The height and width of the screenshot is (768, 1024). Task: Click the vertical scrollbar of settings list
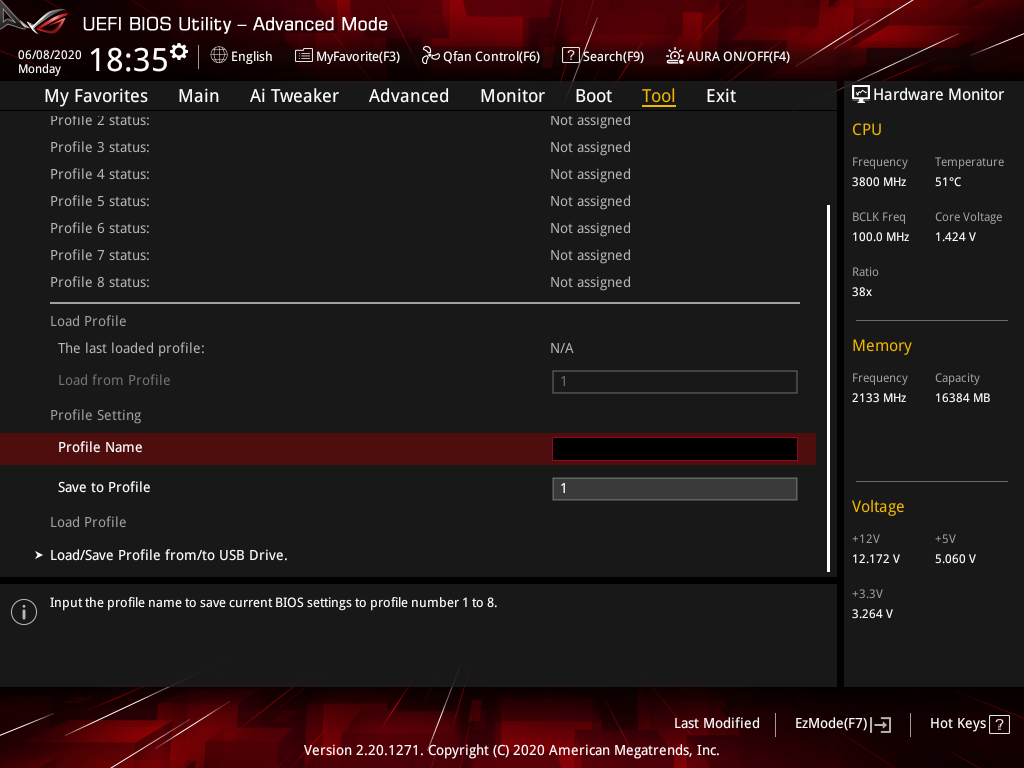coord(828,388)
